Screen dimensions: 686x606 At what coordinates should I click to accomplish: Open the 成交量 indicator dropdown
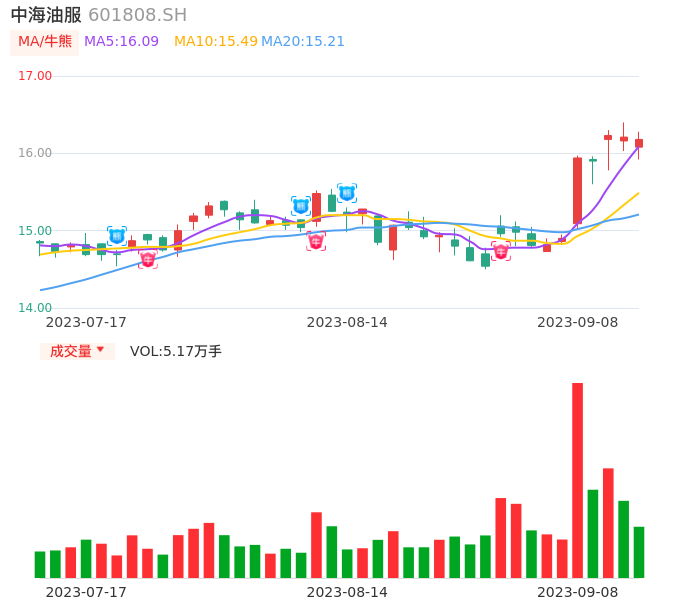[x=77, y=351]
